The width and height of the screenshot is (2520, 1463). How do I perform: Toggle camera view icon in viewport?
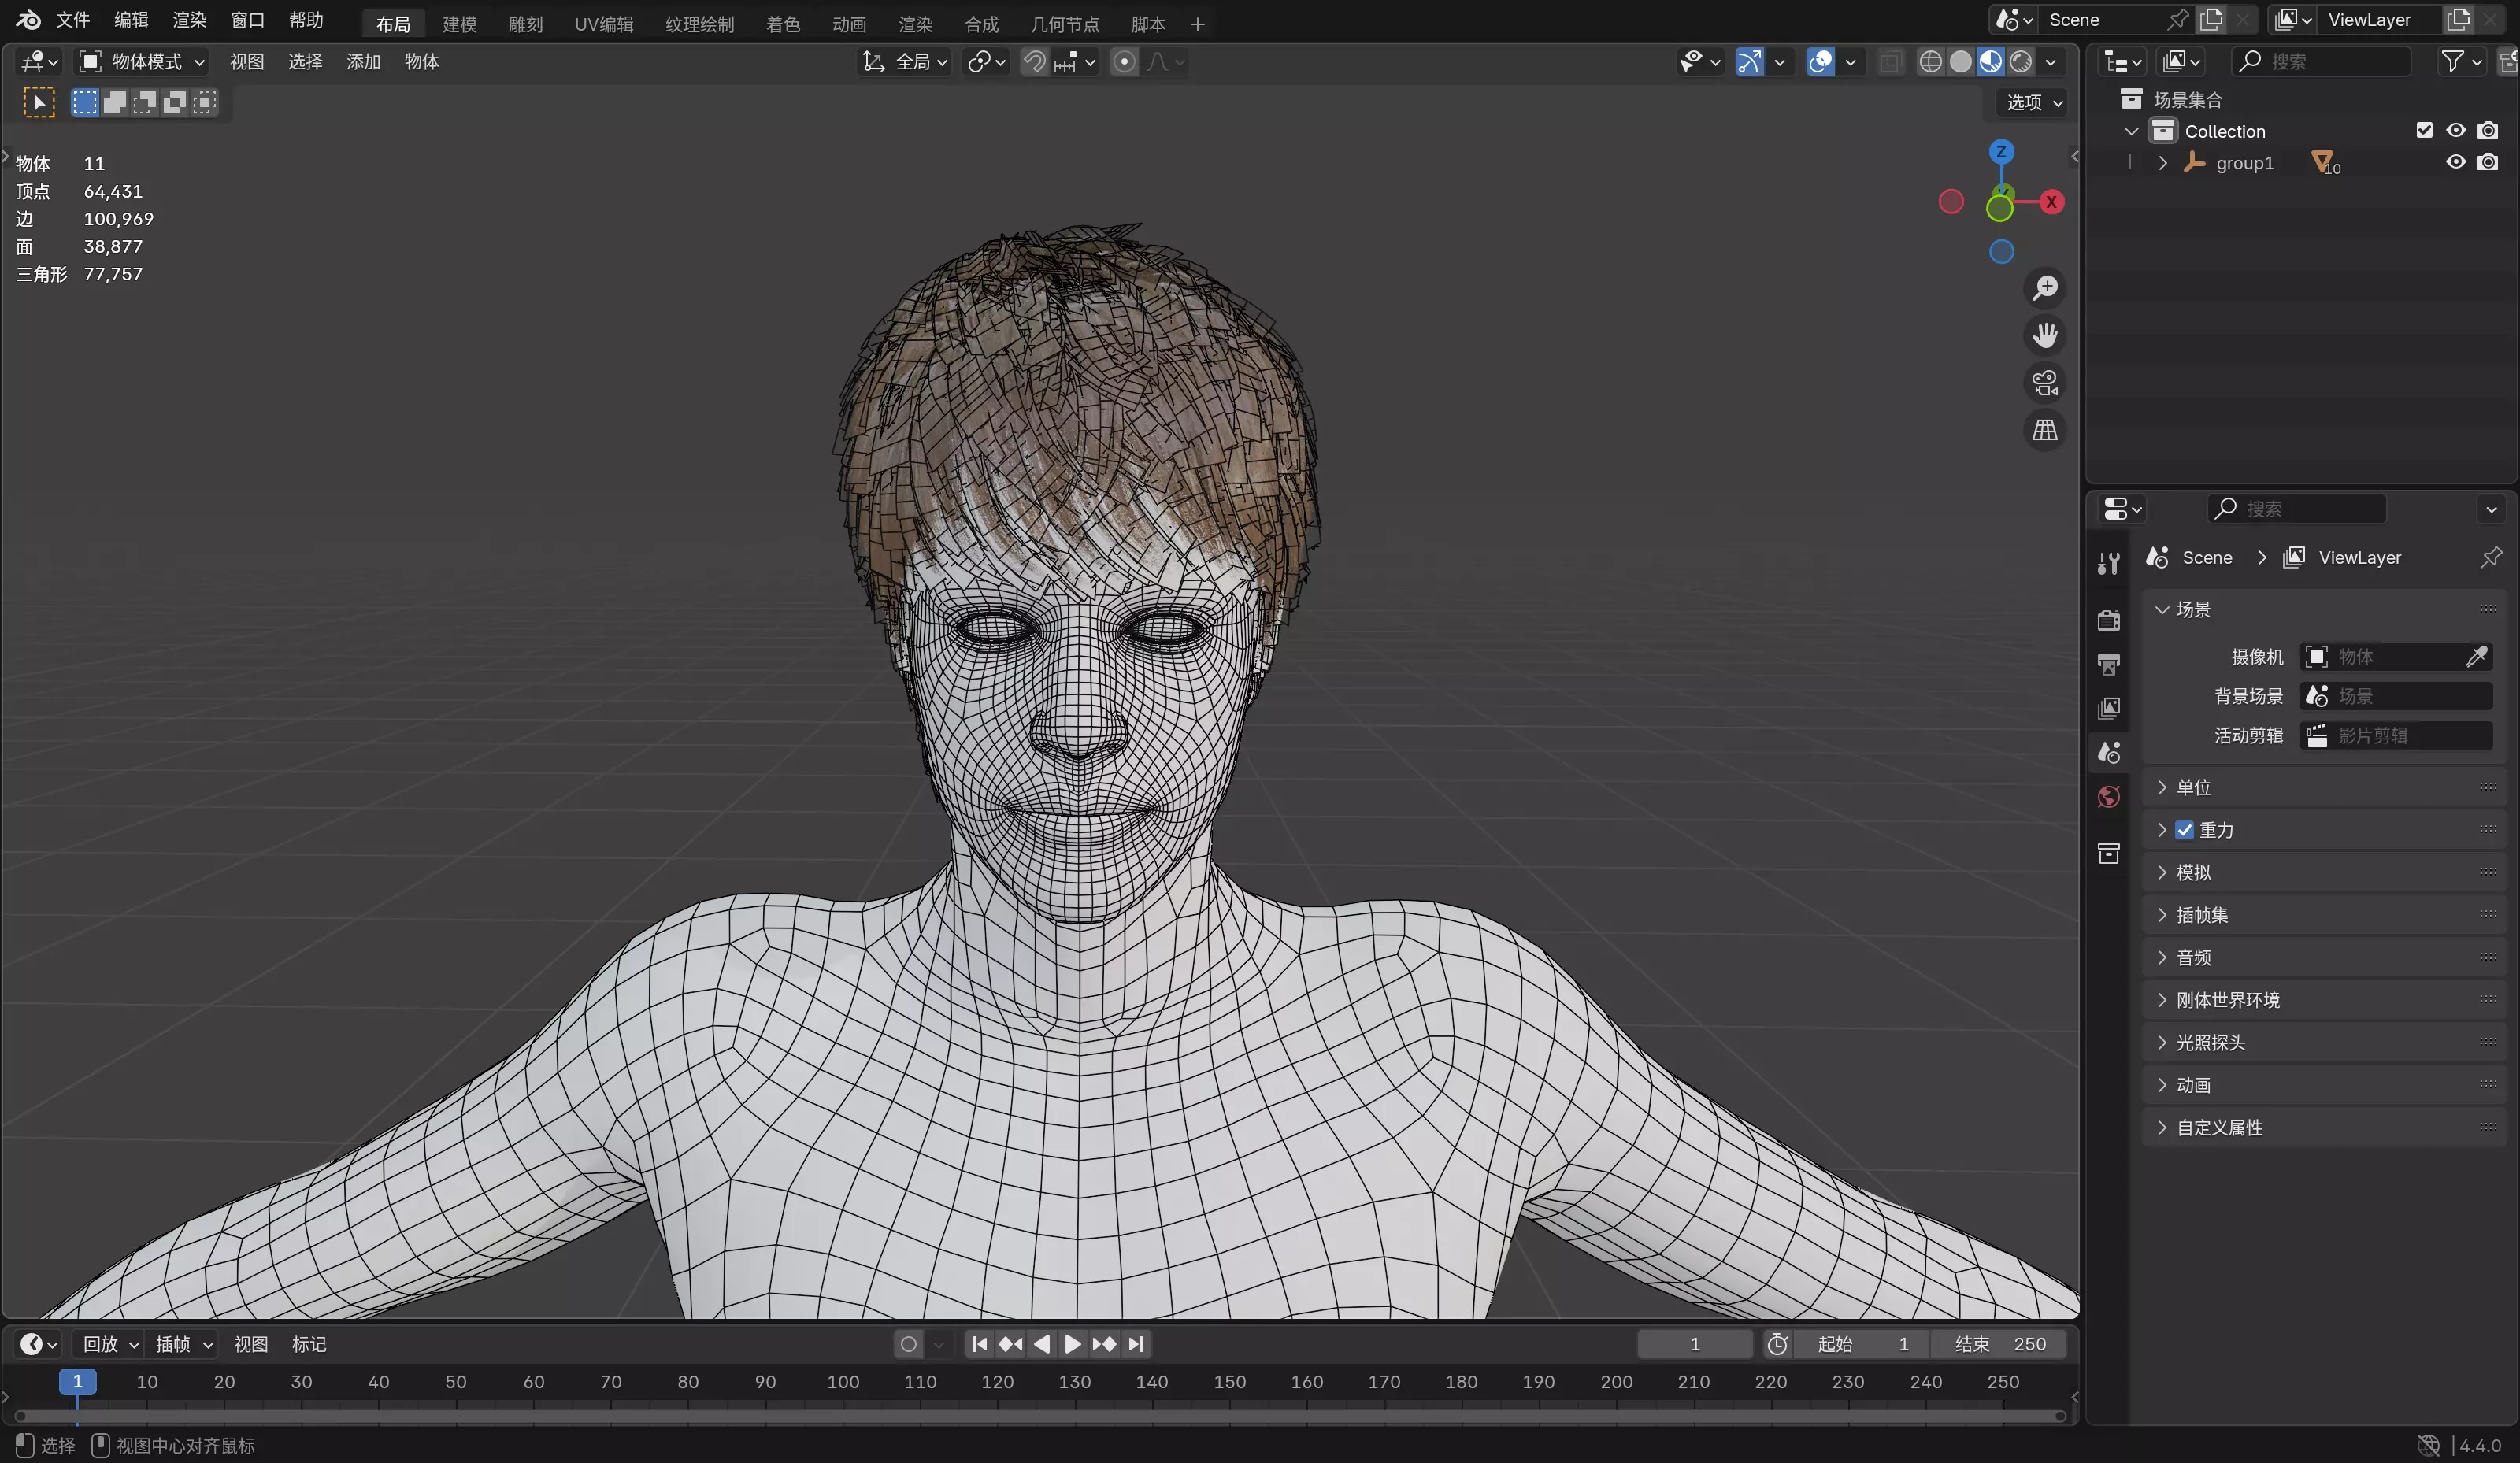(x=2045, y=382)
